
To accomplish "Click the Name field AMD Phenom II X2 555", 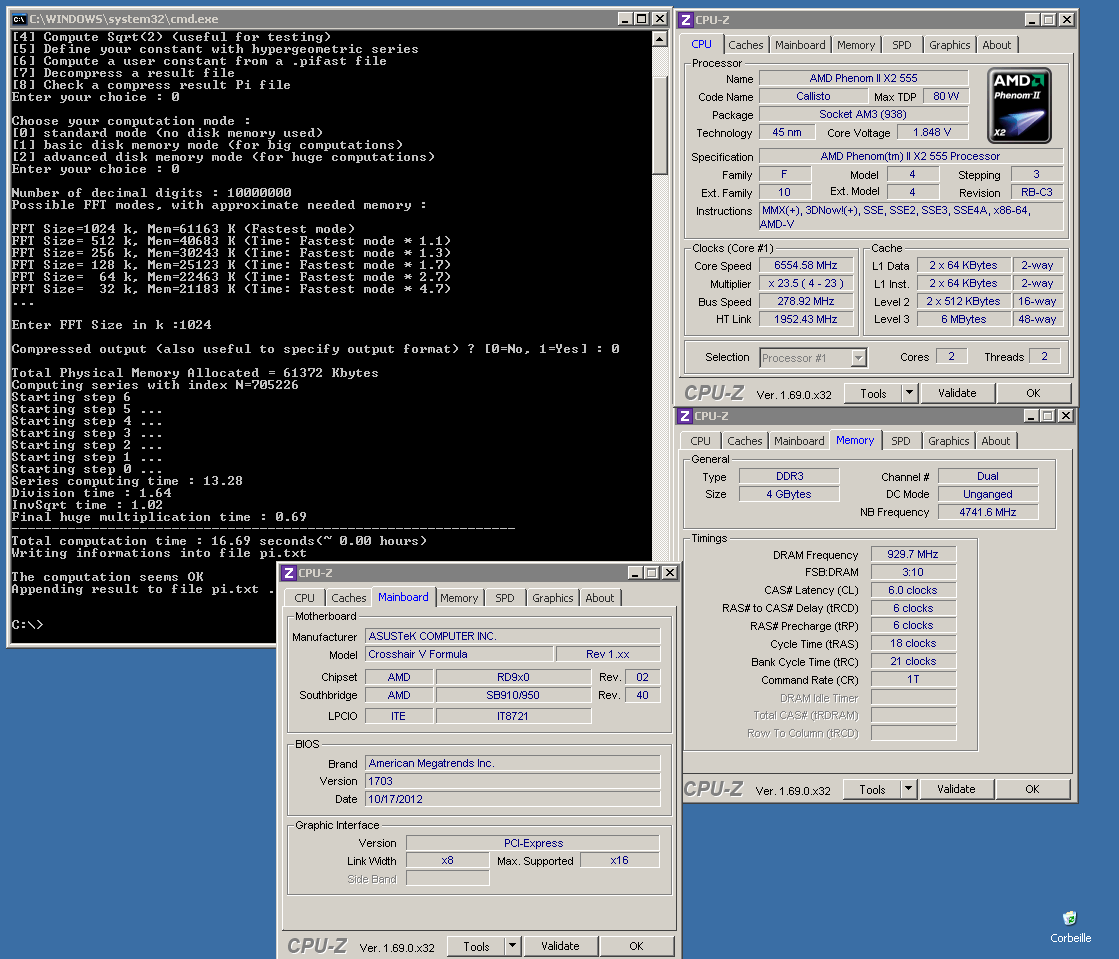I will 864,78.
